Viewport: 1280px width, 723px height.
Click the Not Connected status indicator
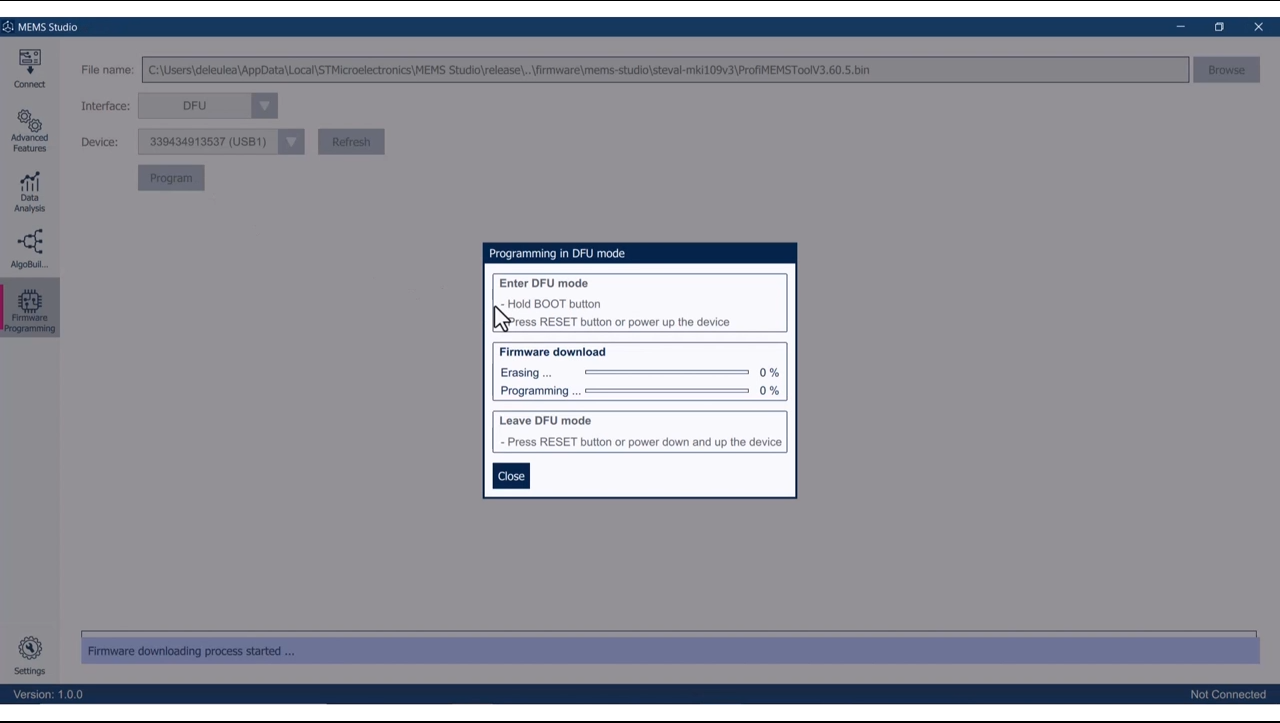[x=1227, y=694]
